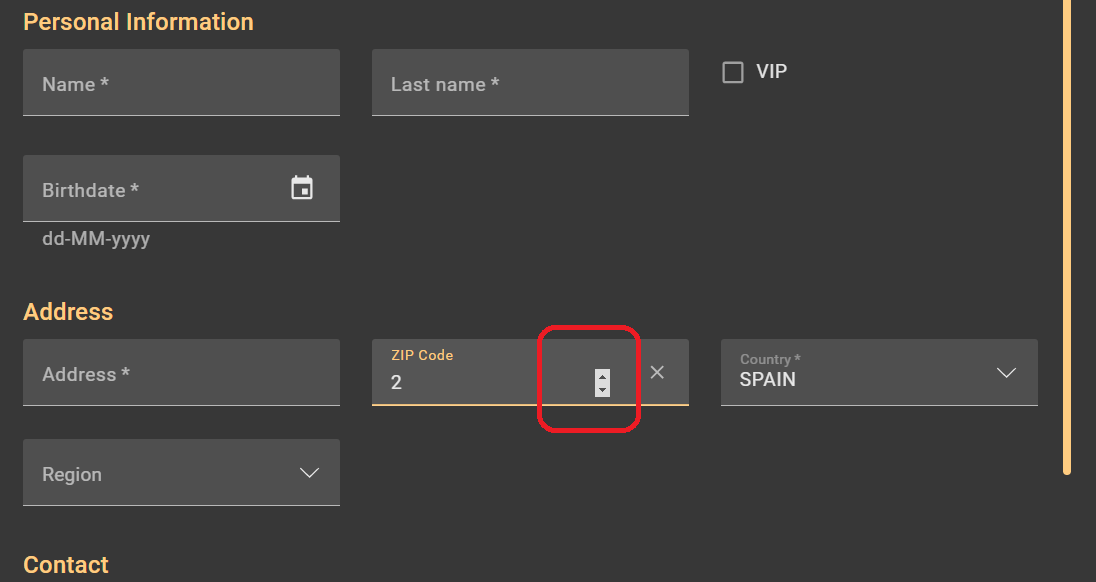Focus the Last name input field
Viewport: 1096px width, 582px height.
pyautogui.click(x=530, y=83)
